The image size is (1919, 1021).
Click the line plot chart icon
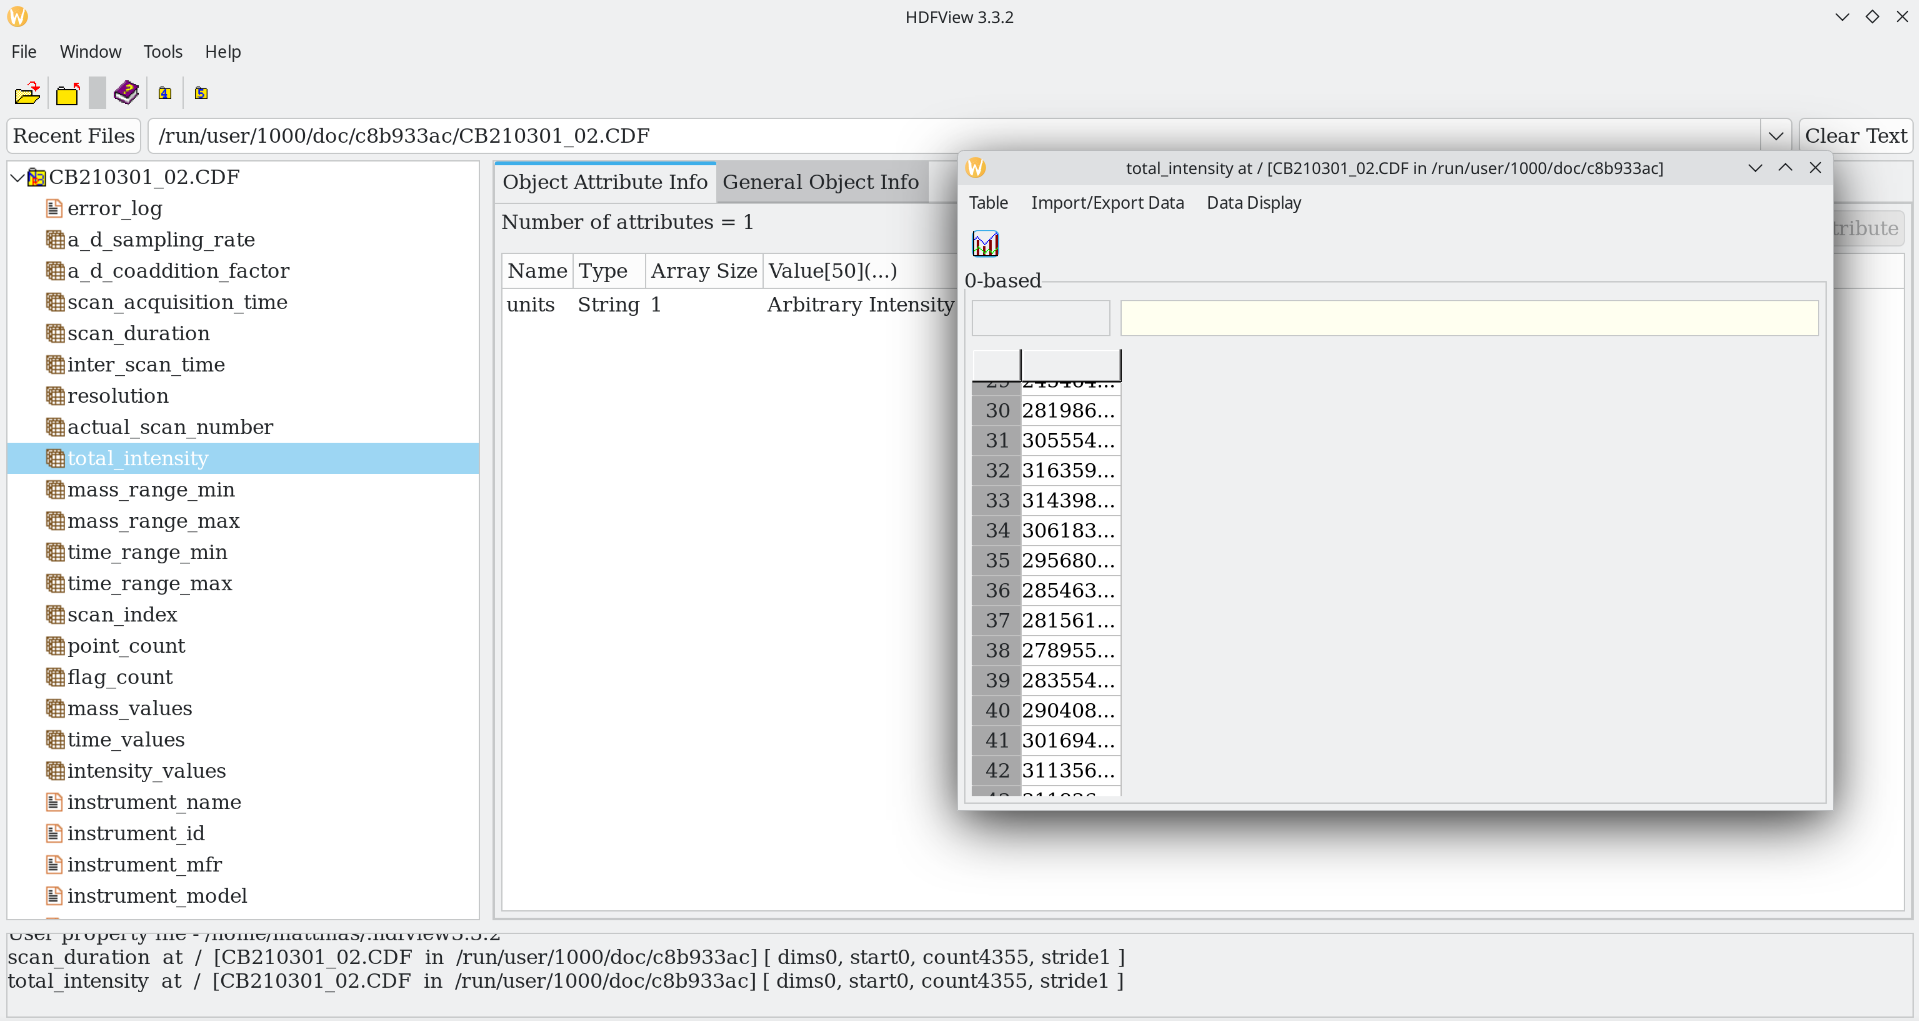point(985,243)
